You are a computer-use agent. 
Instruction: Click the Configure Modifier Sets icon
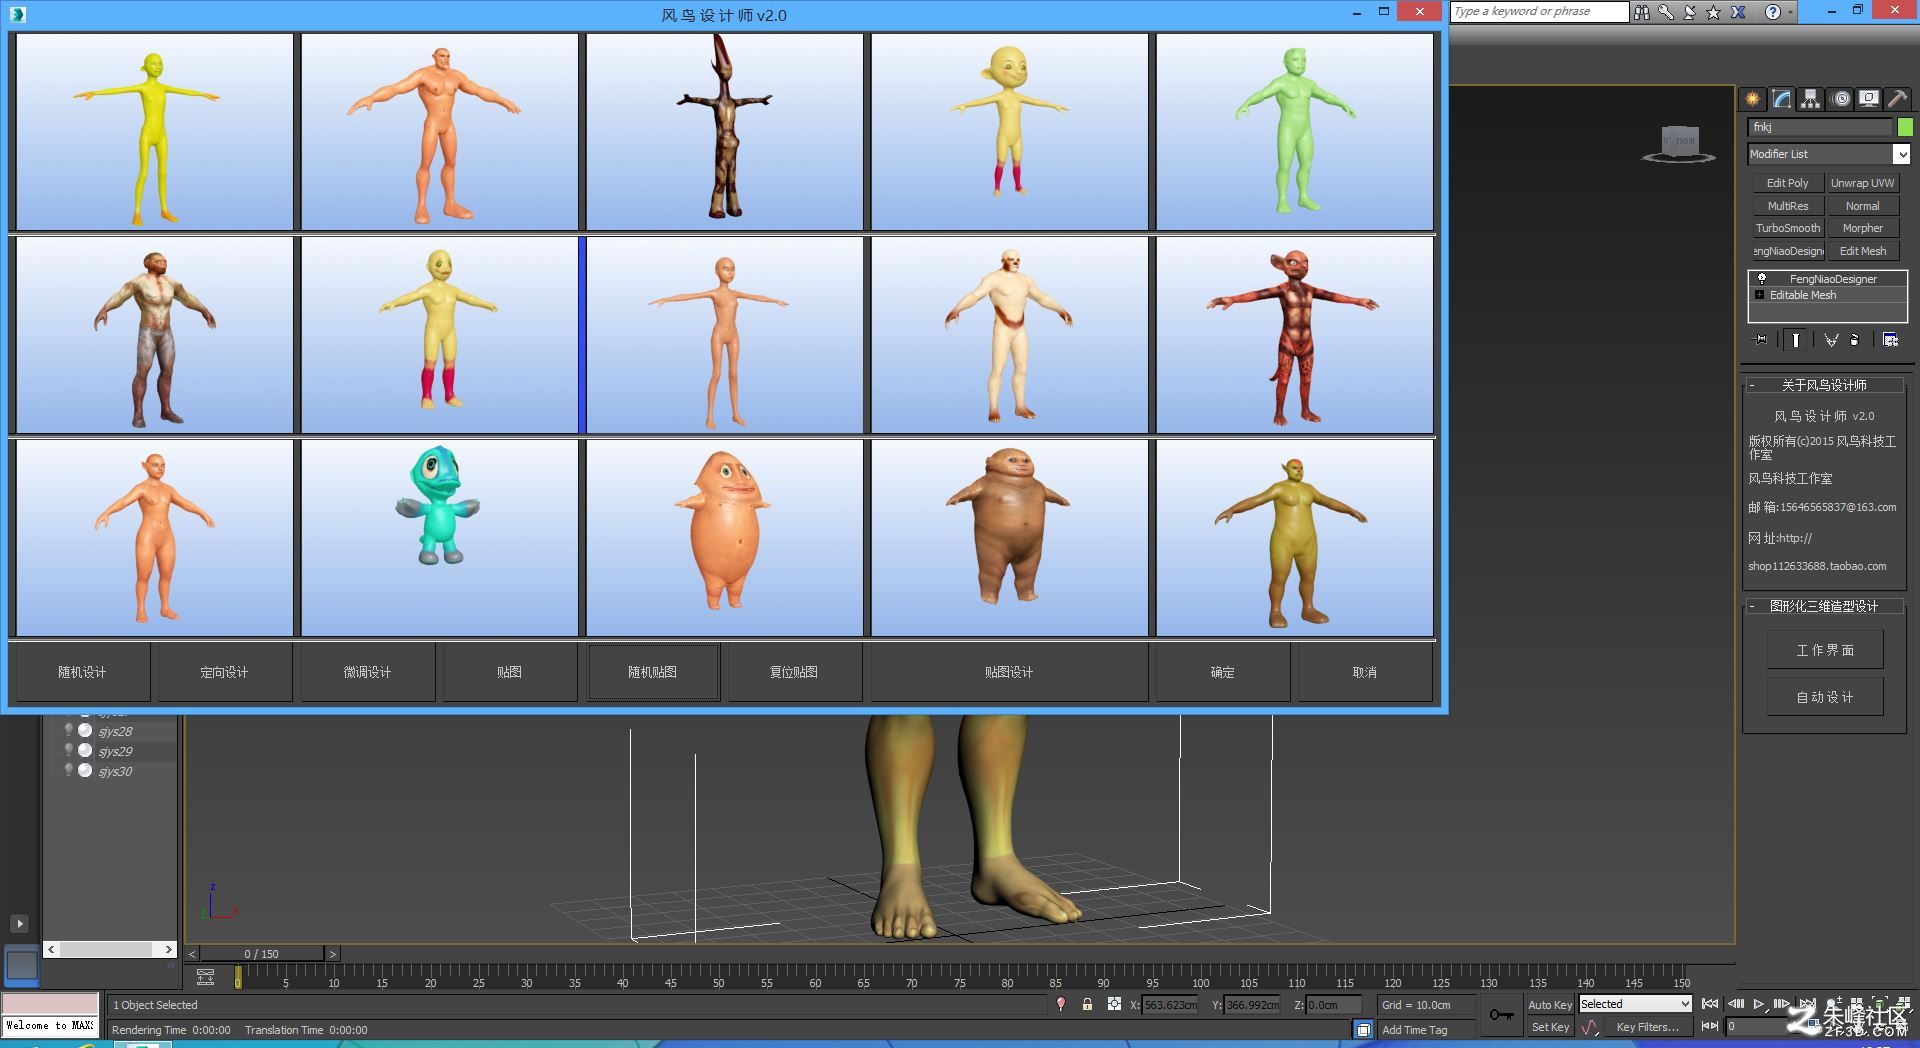point(1890,340)
